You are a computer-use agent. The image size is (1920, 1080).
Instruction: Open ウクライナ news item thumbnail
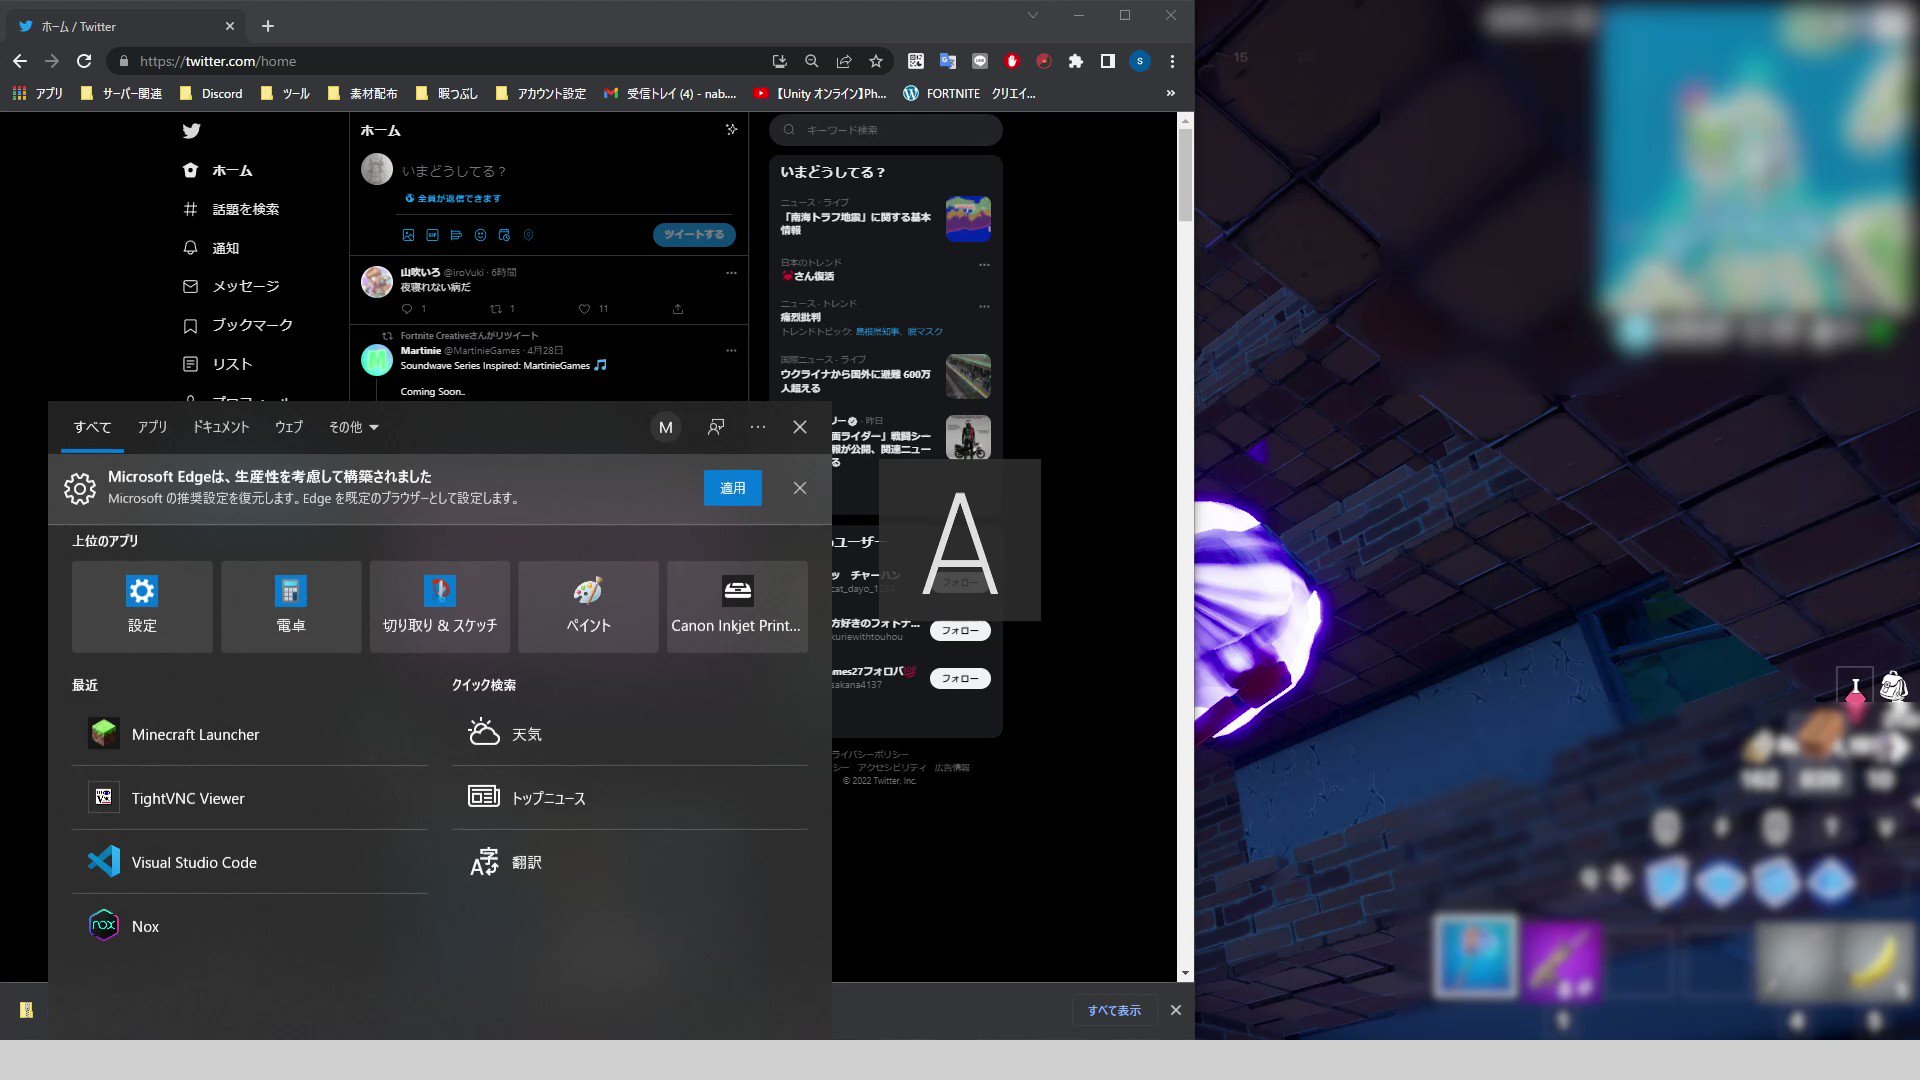pyautogui.click(x=968, y=376)
